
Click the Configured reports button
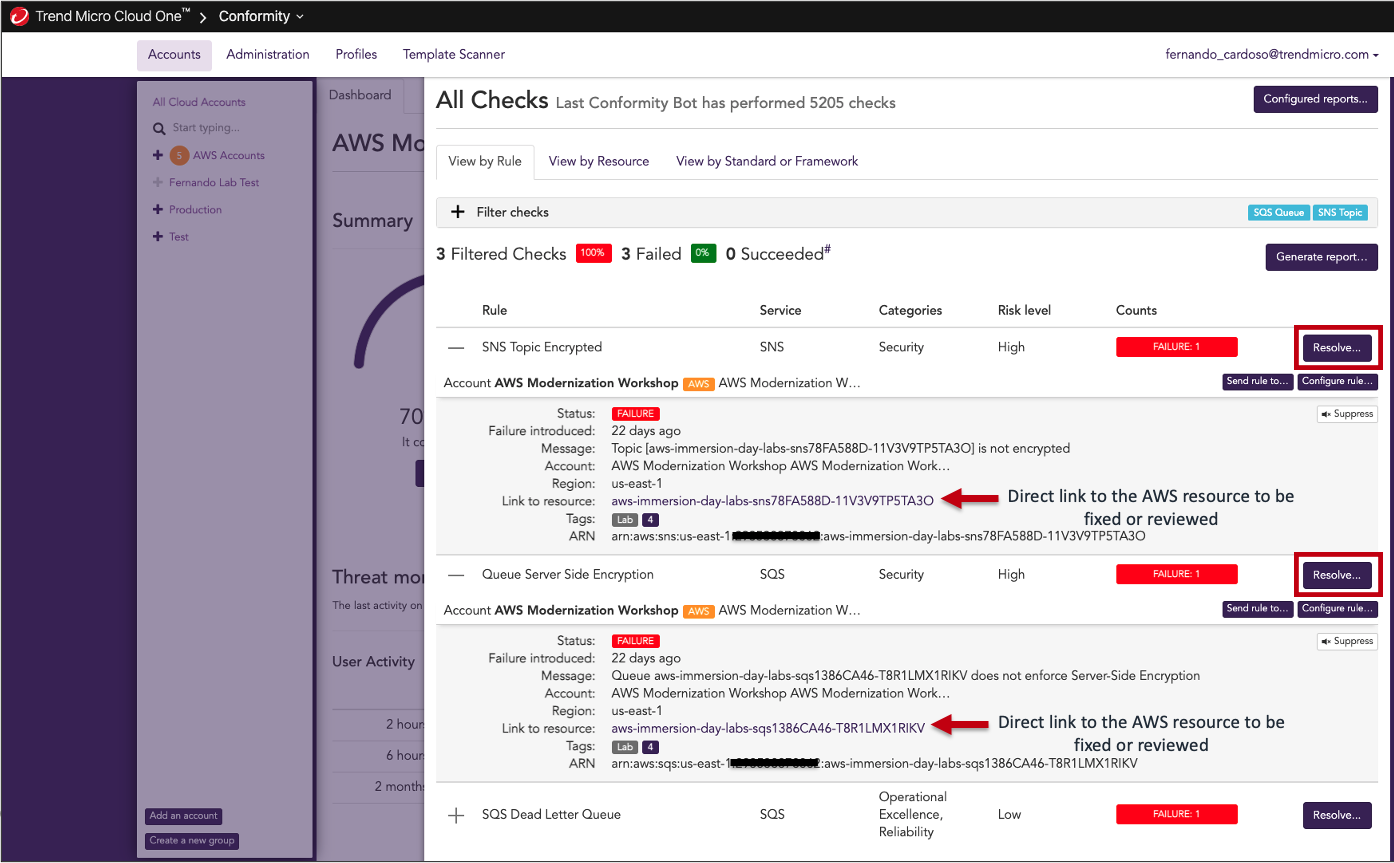(x=1315, y=99)
